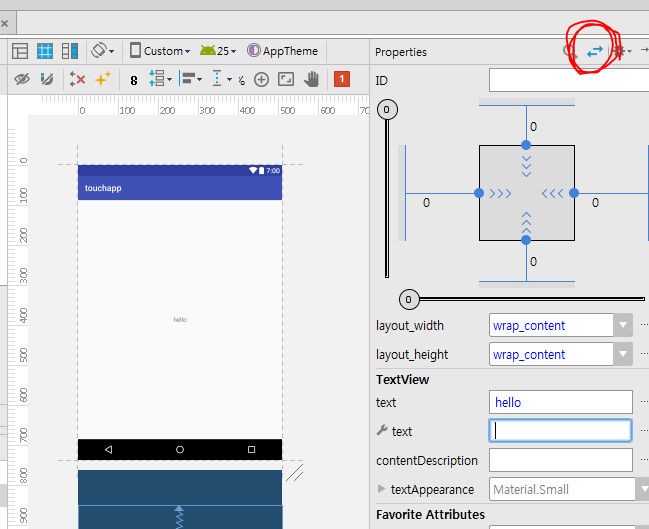
Task: Open the pack options dropdown
Action: click(x=161, y=79)
